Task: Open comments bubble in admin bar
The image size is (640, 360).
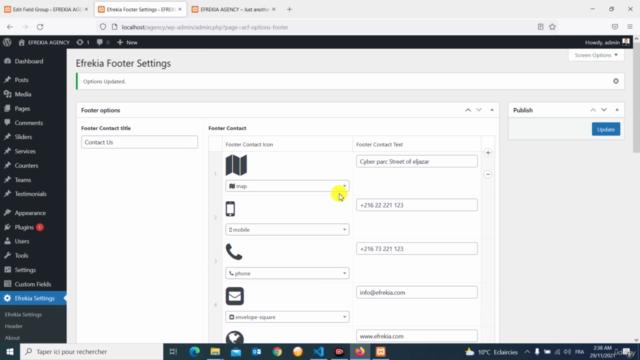Action: coord(103,42)
